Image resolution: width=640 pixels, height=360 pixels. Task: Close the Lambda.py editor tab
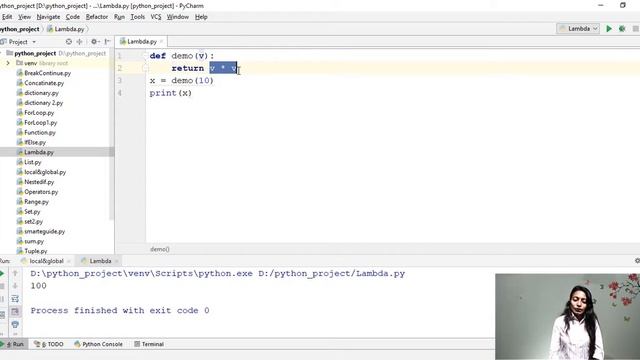tap(162, 42)
